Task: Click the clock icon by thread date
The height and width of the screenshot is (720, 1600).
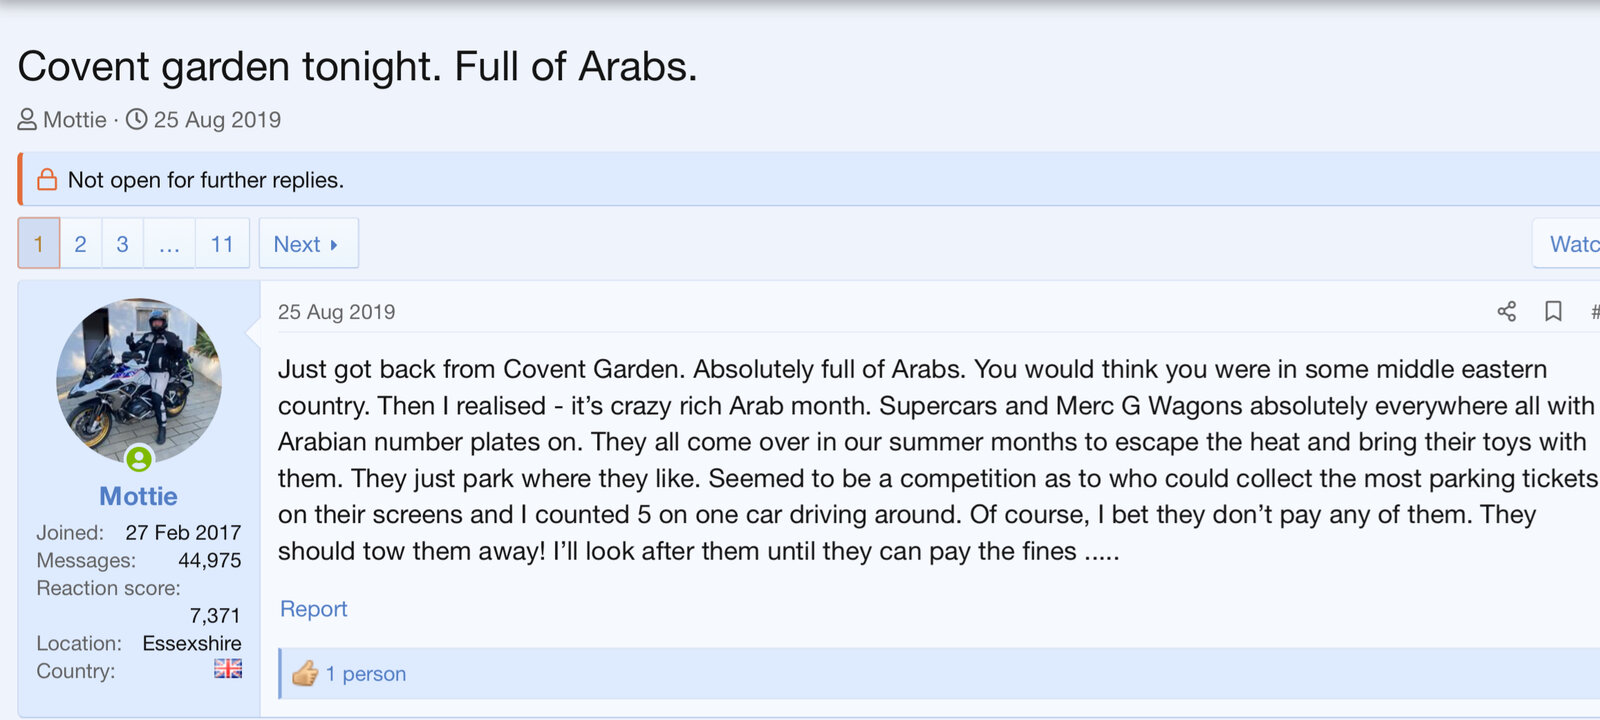Action: coord(137,120)
